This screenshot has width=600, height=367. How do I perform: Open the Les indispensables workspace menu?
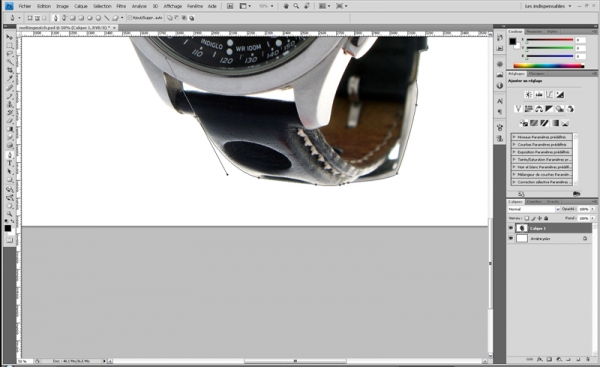(x=548, y=6)
